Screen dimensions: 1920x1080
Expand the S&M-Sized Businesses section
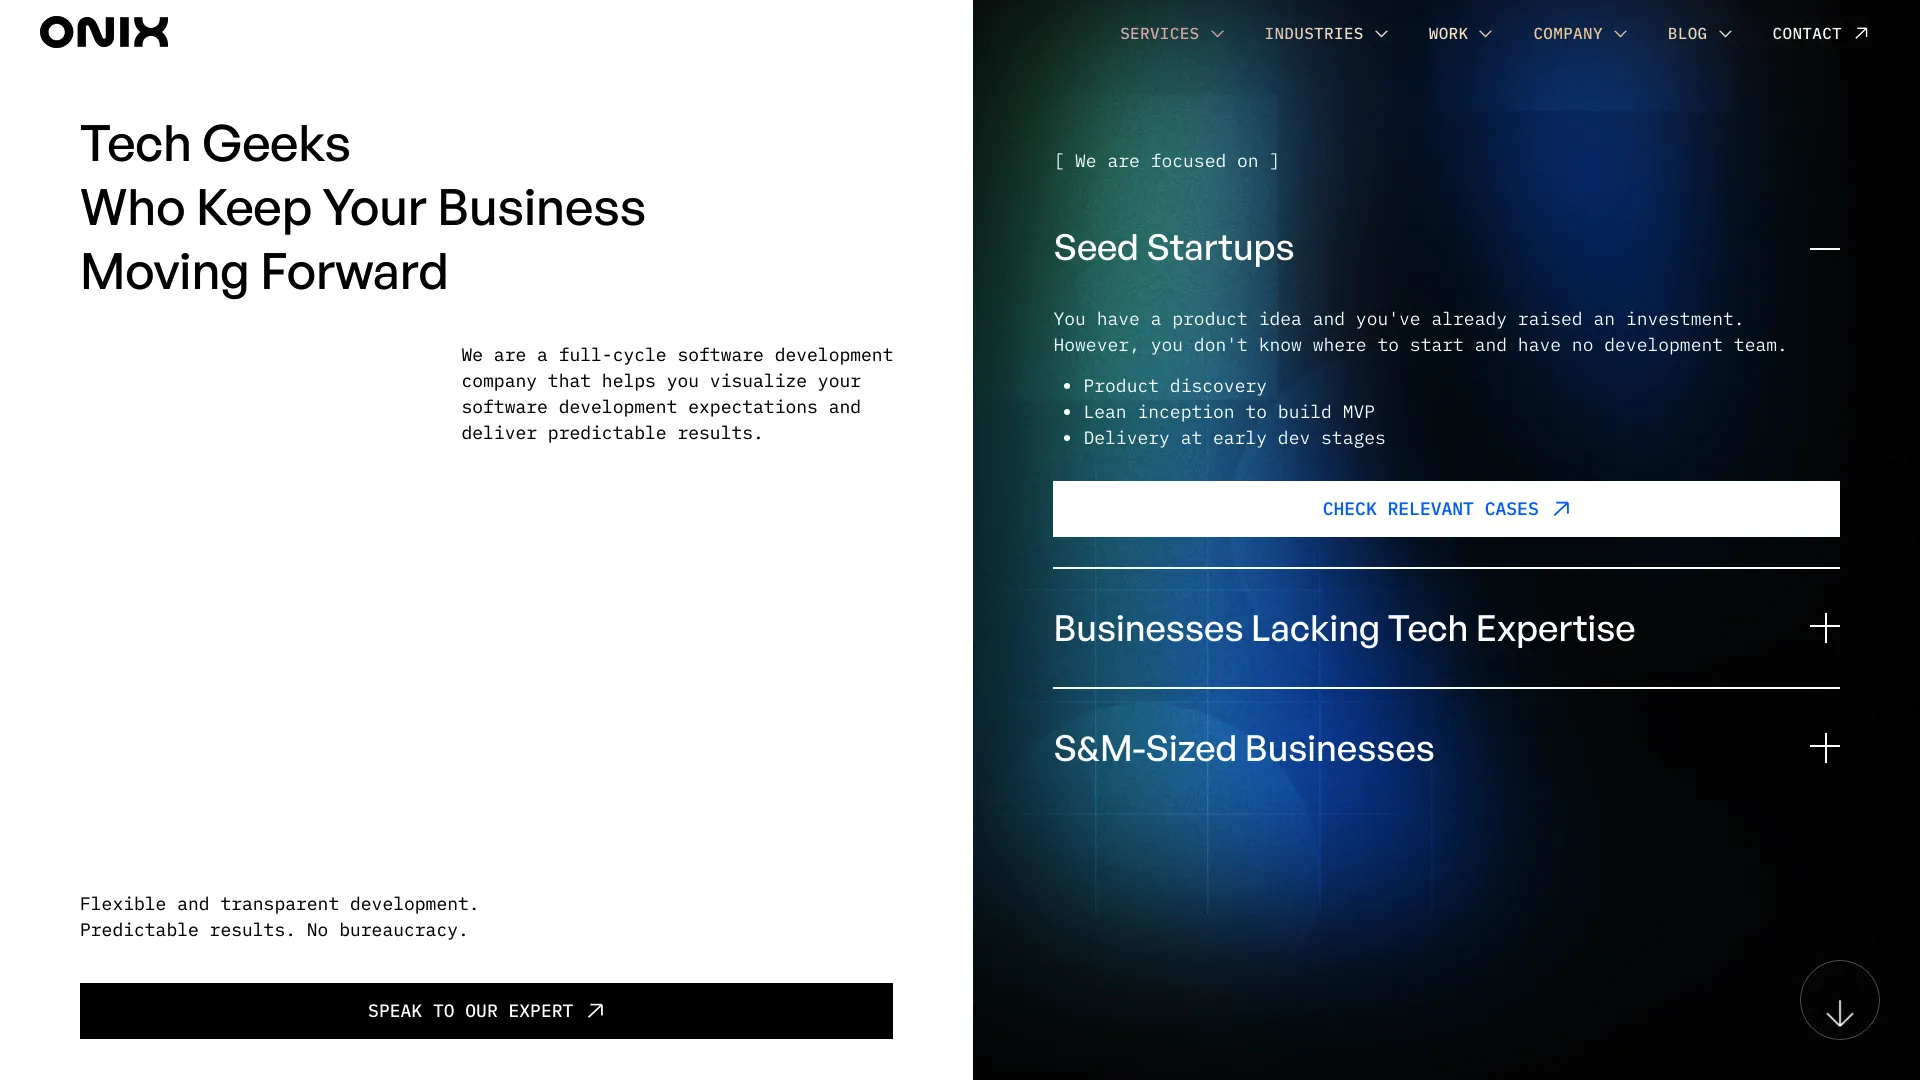1825,748
